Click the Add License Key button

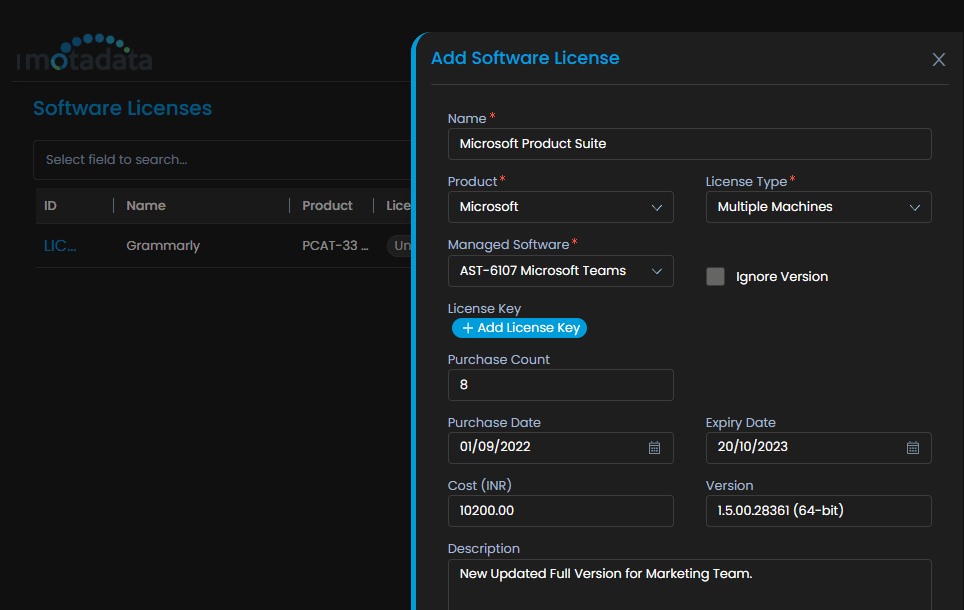[x=520, y=328]
